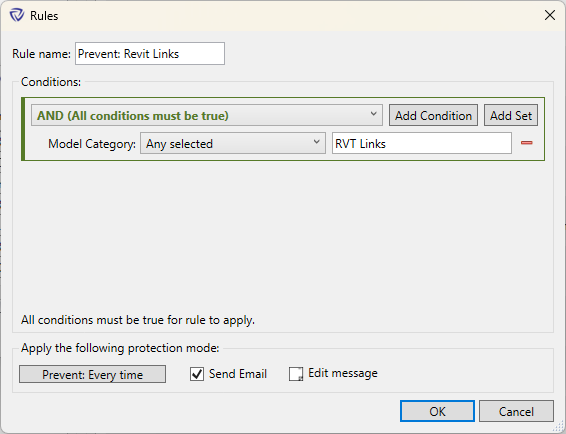Toggle the Send Email checkbox
The image size is (566, 434).
[x=197, y=374]
